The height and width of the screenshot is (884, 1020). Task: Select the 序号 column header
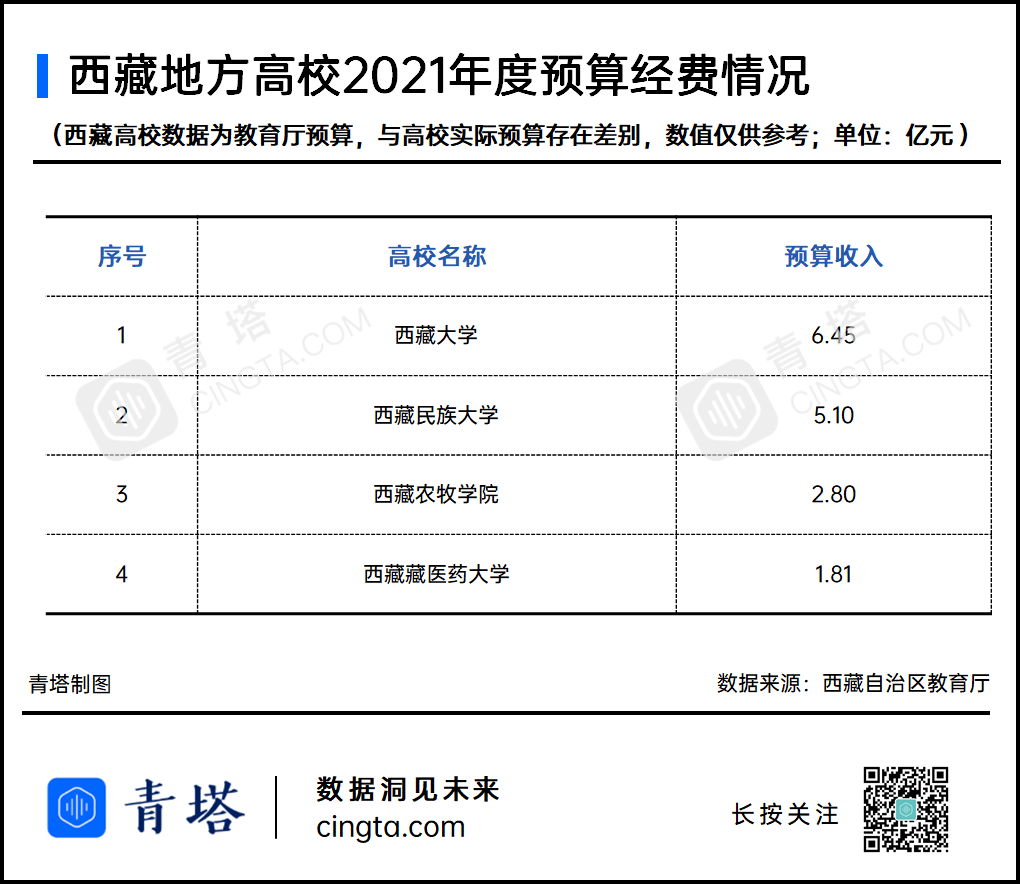click(122, 257)
